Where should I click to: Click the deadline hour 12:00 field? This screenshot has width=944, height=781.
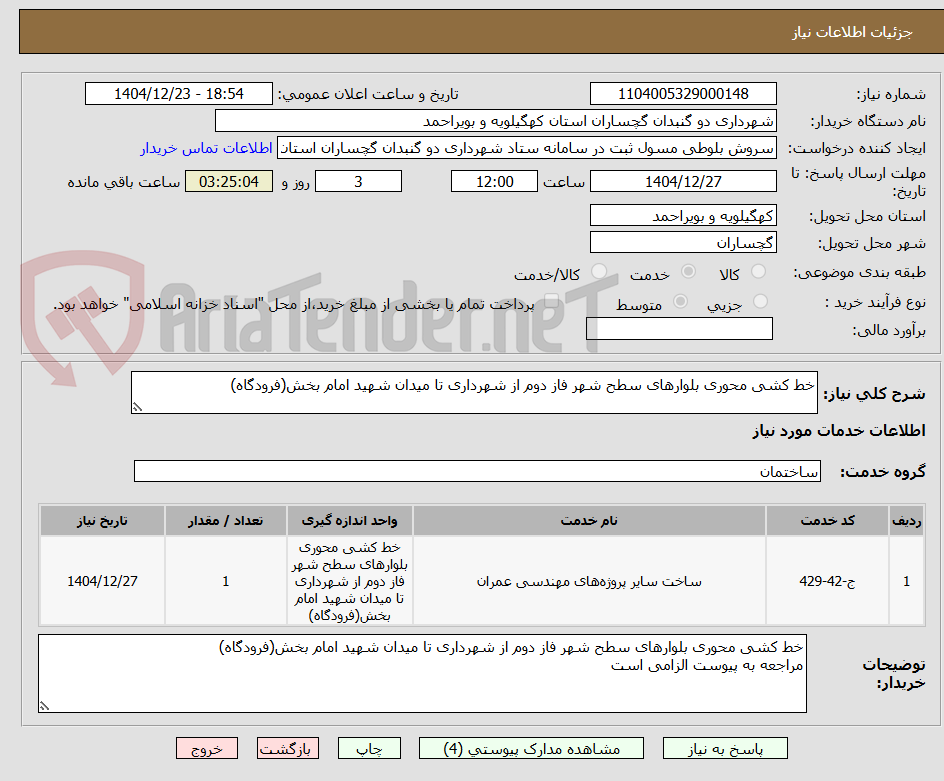tap(494, 181)
